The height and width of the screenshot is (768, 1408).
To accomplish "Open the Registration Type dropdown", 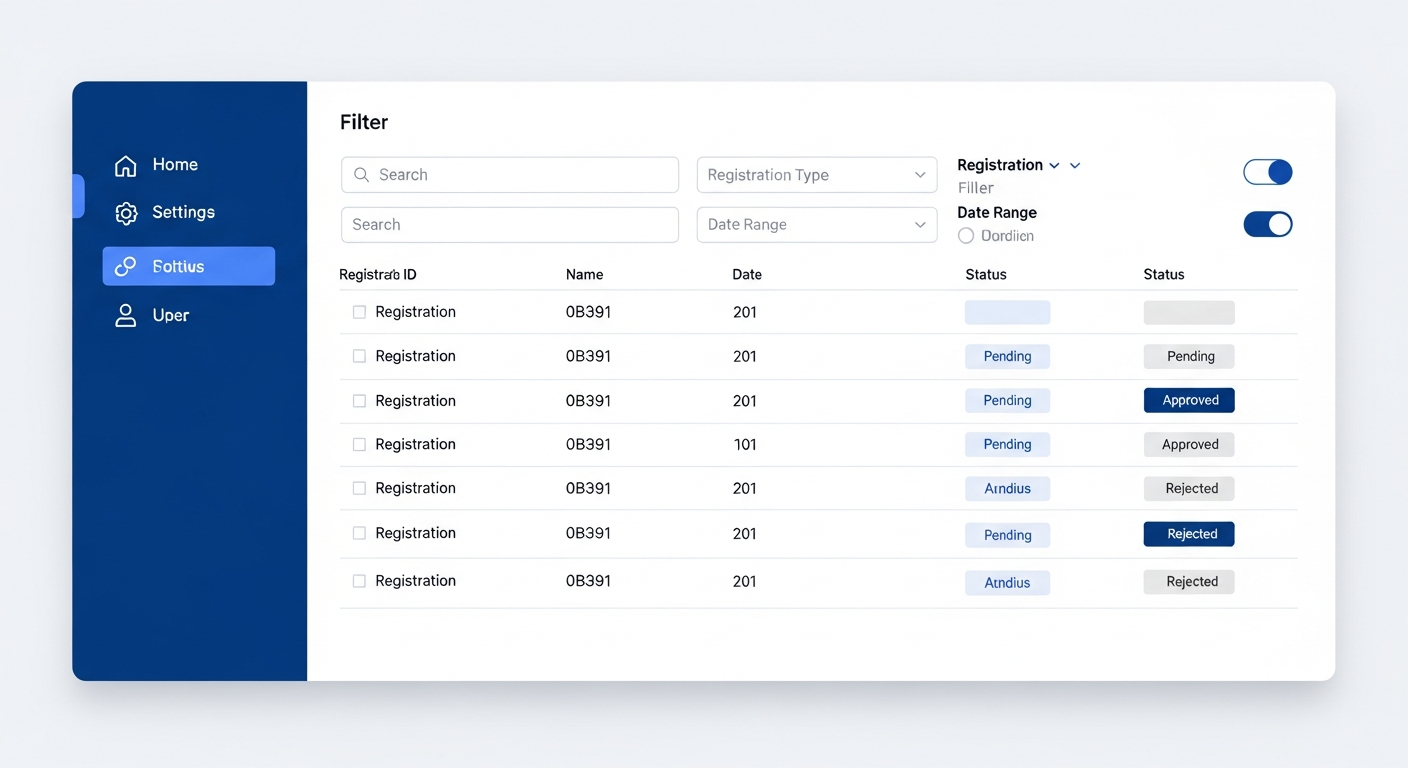I will click(817, 175).
